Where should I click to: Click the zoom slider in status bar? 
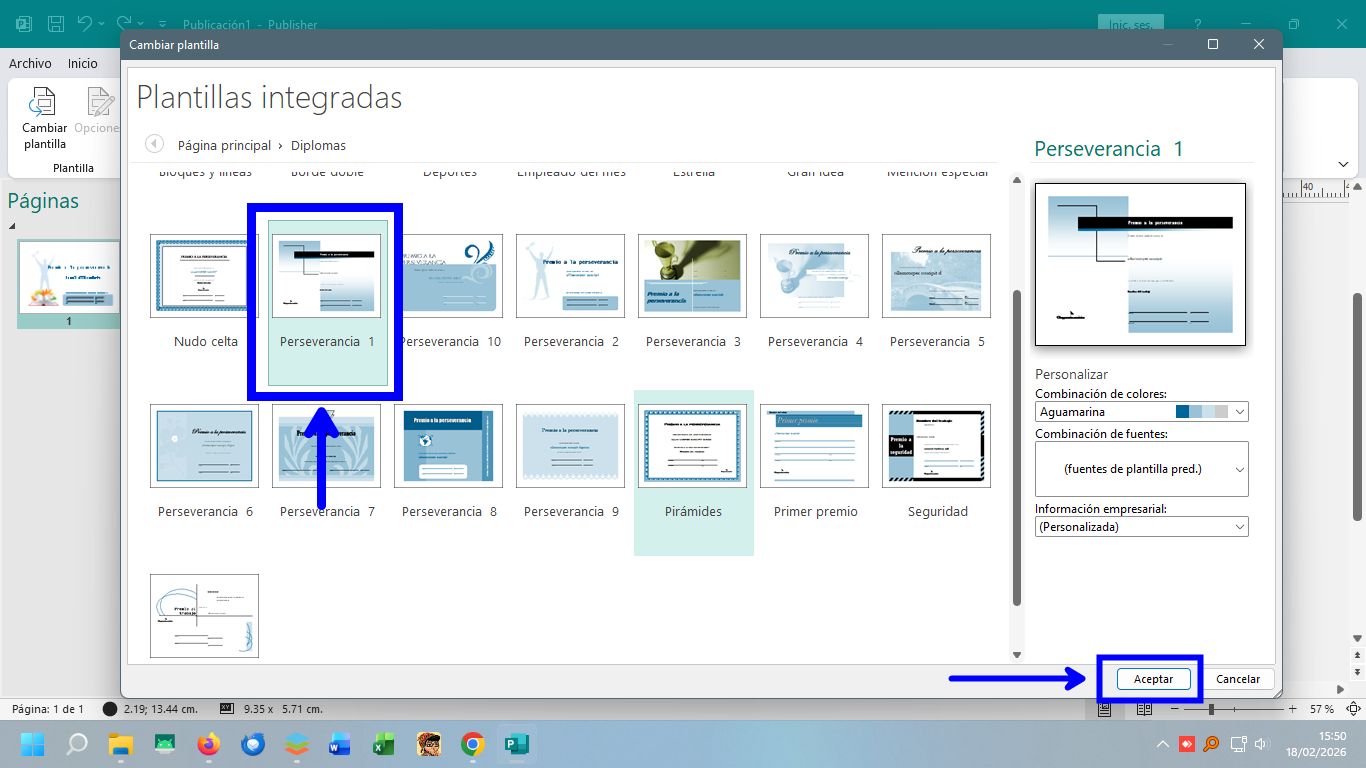coord(1212,709)
